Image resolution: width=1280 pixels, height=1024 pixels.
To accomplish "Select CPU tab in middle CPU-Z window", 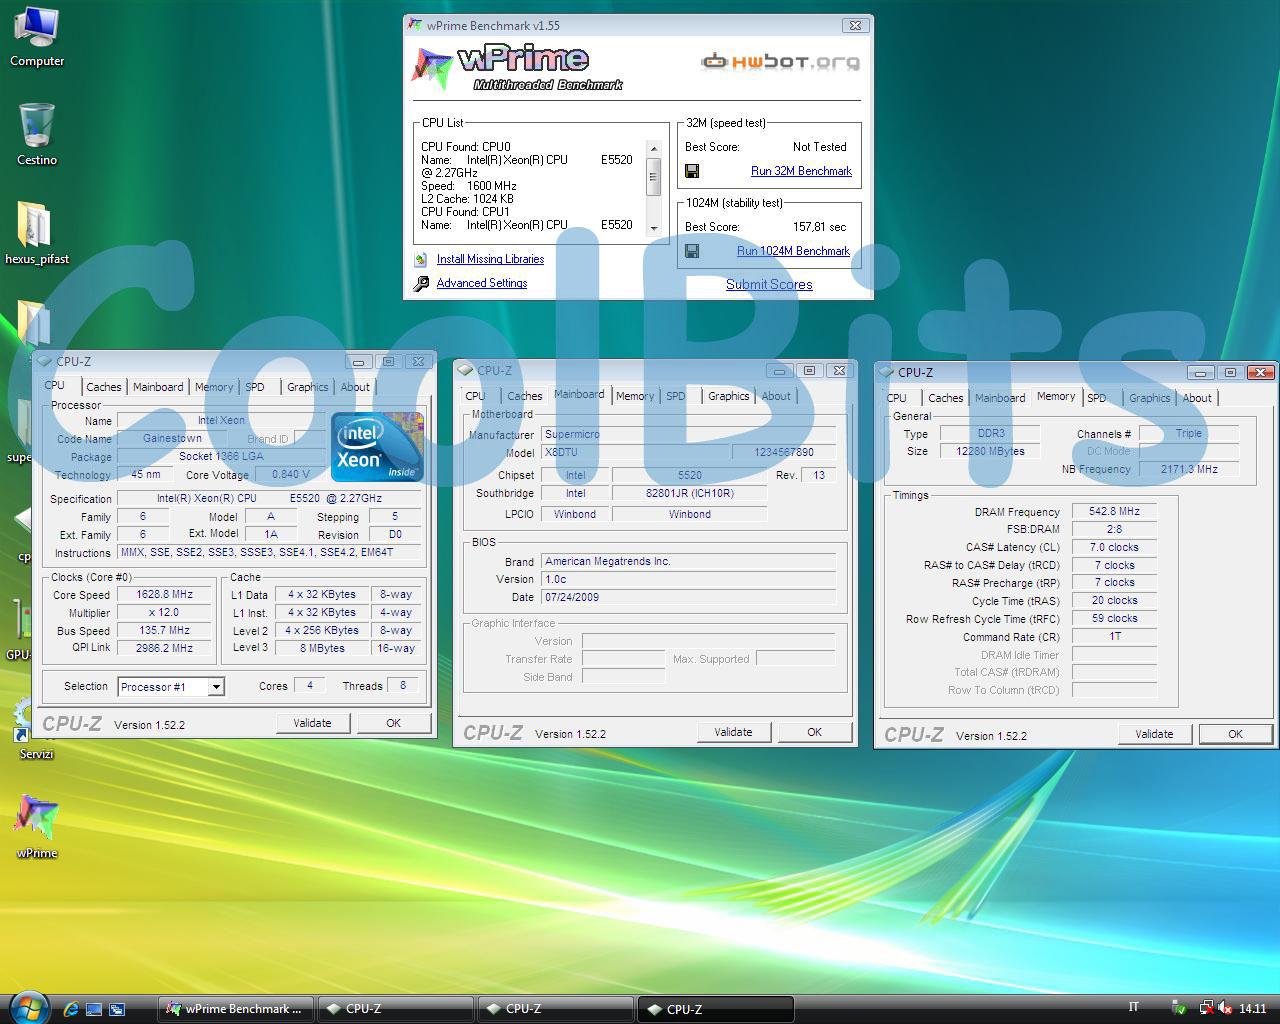I will coord(475,396).
